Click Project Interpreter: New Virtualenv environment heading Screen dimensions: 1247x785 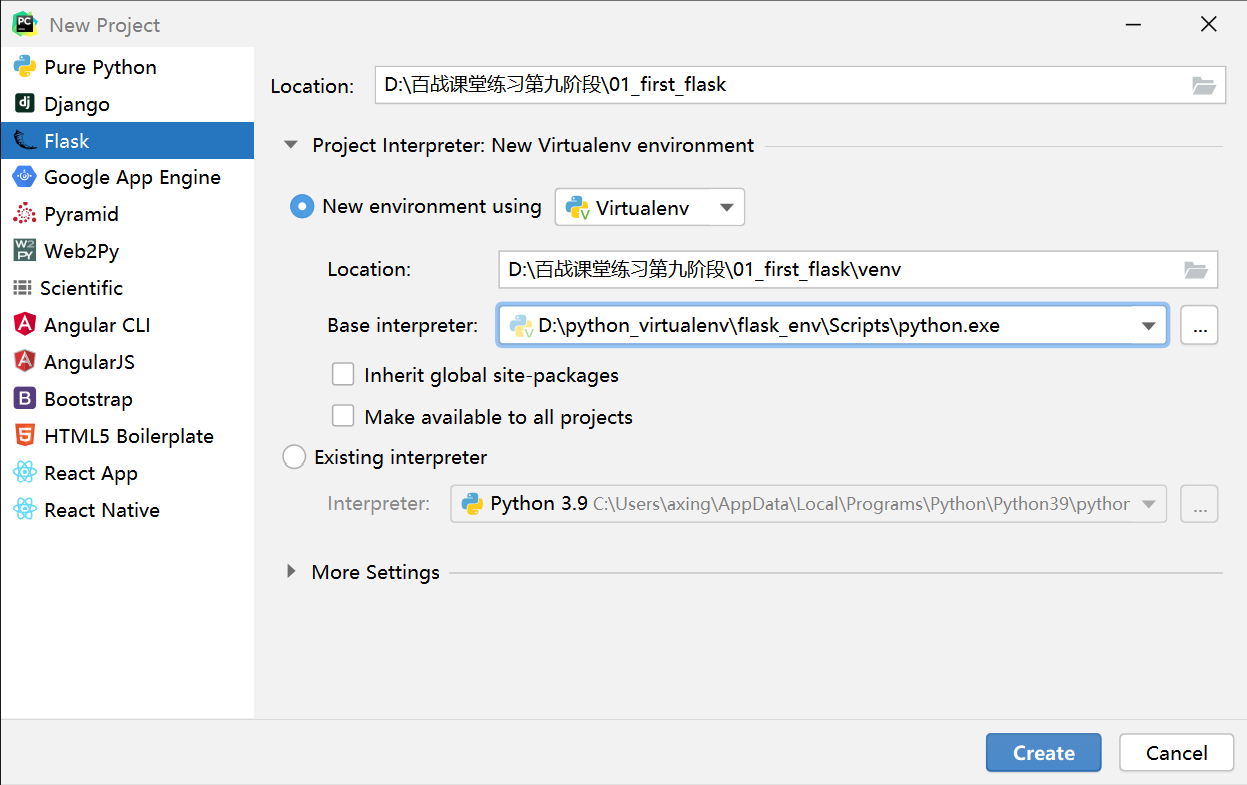[x=533, y=145]
